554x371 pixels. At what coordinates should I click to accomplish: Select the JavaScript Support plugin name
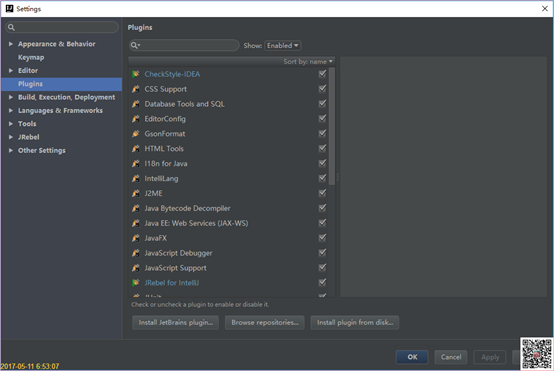pyautogui.click(x=175, y=268)
